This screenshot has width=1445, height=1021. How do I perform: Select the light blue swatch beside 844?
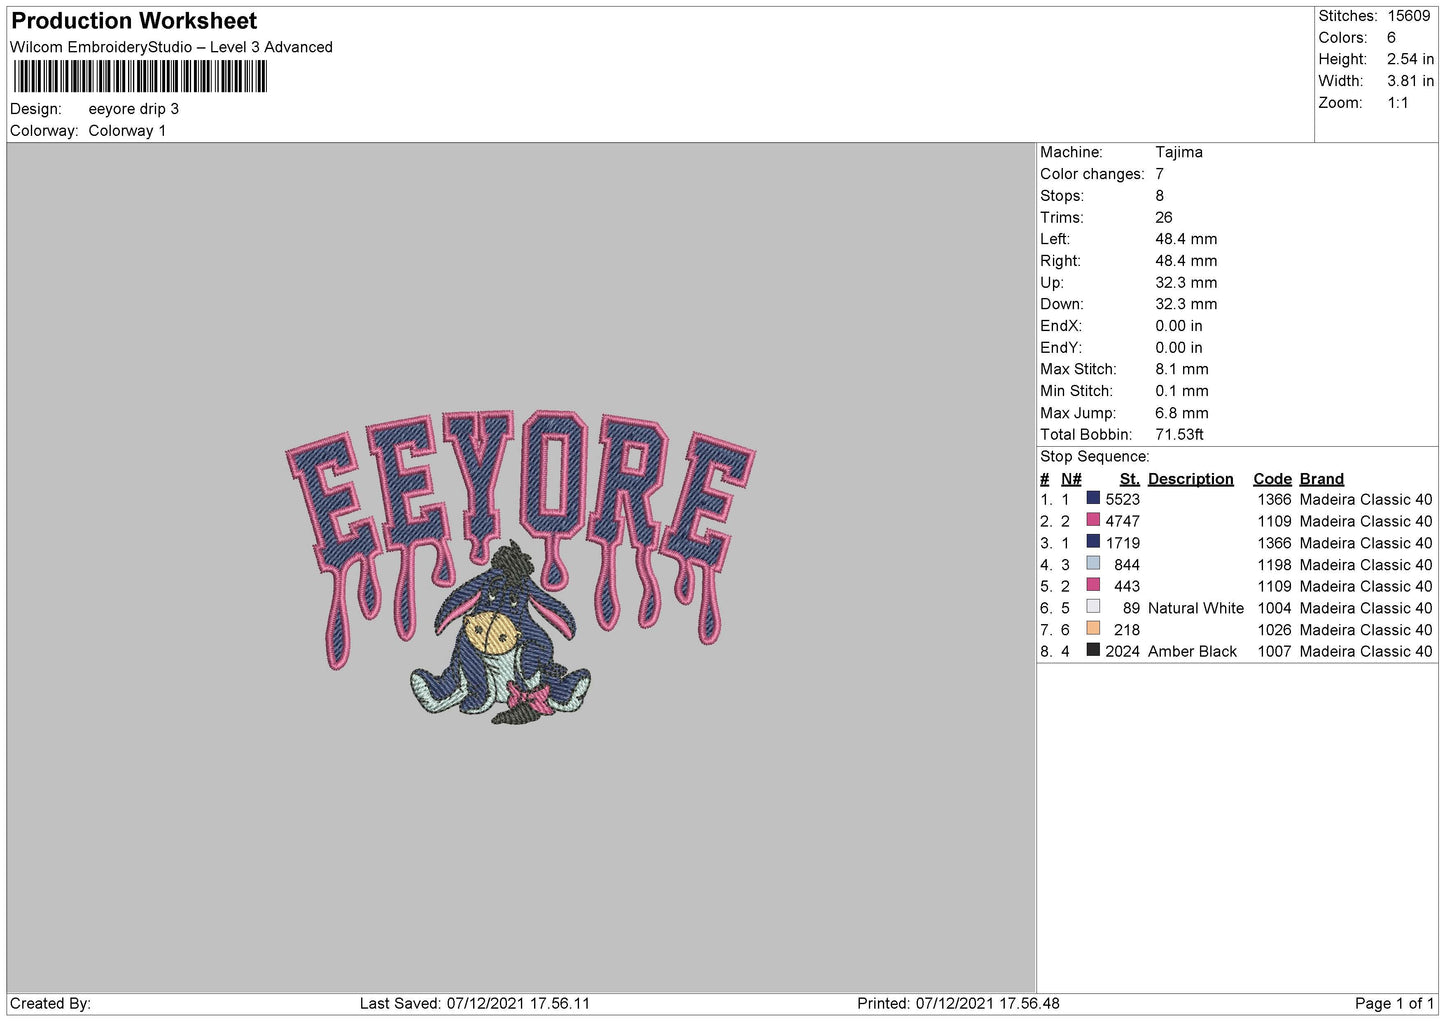point(1093,564)
